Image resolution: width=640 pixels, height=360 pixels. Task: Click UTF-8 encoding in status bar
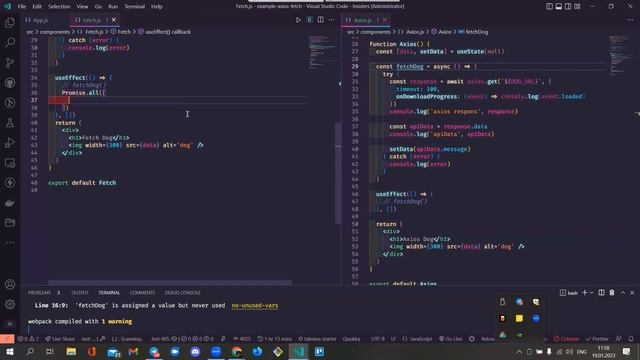point(378,339)
